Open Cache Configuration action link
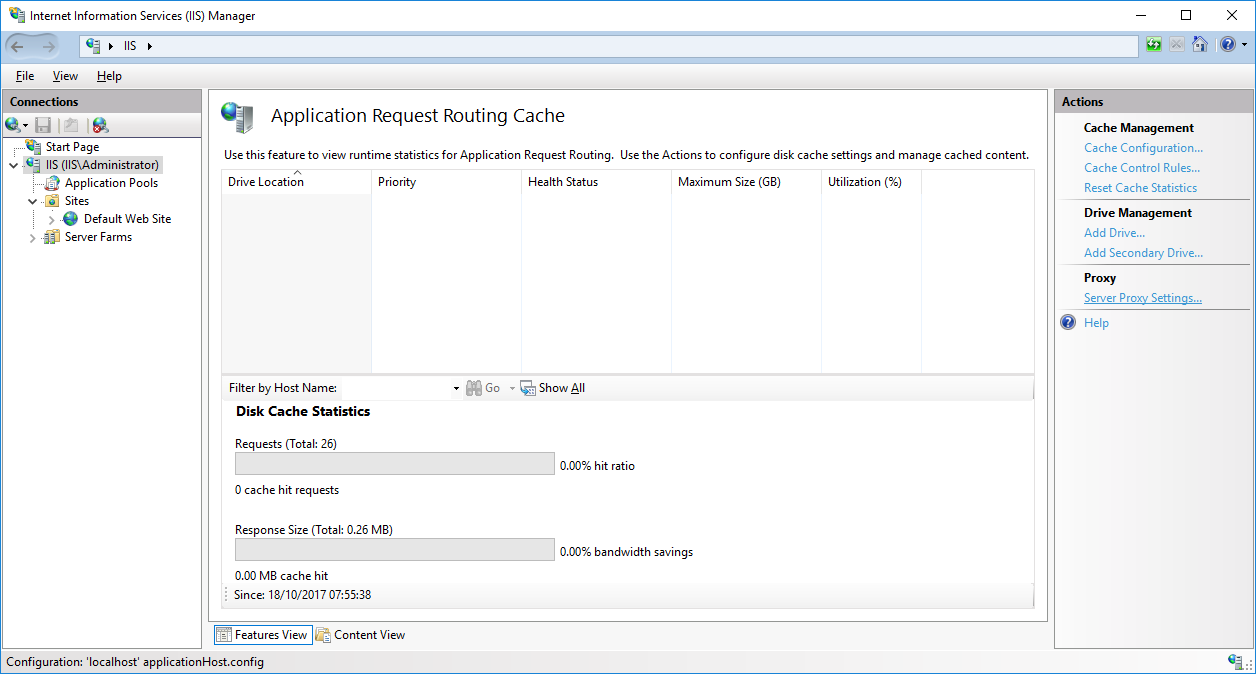1256x674 pixels. [1143, 148]
